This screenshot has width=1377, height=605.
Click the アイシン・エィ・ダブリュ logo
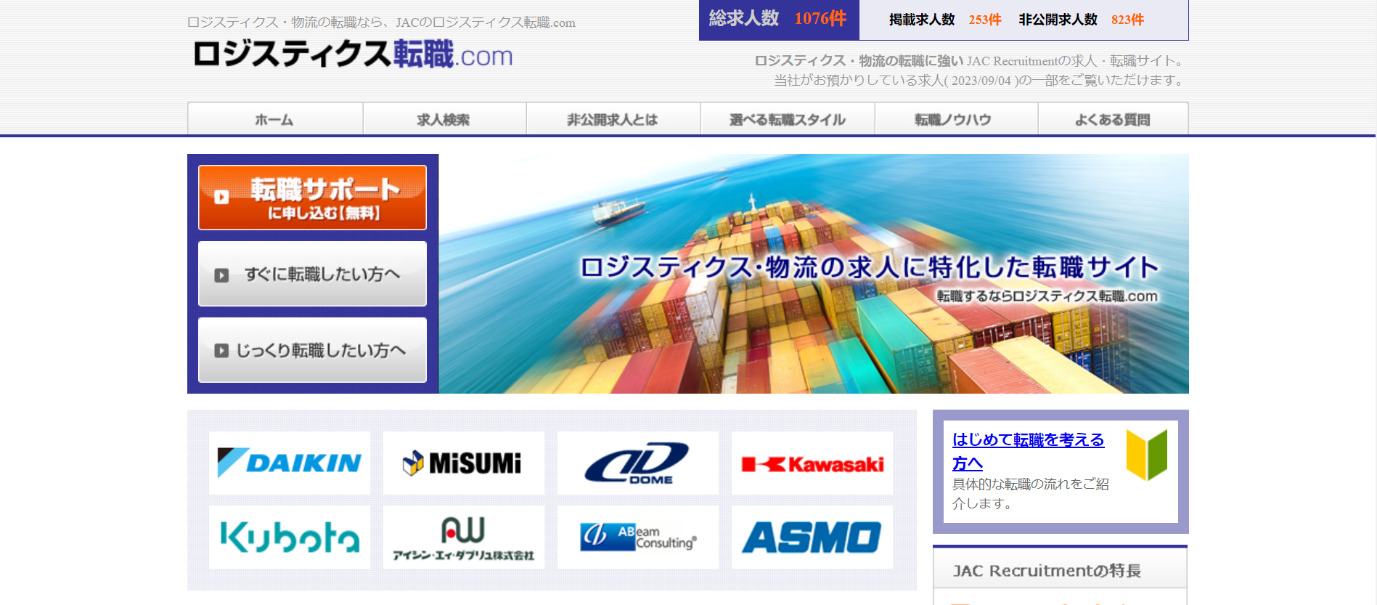pyautogui.click(x=463, y=537)
